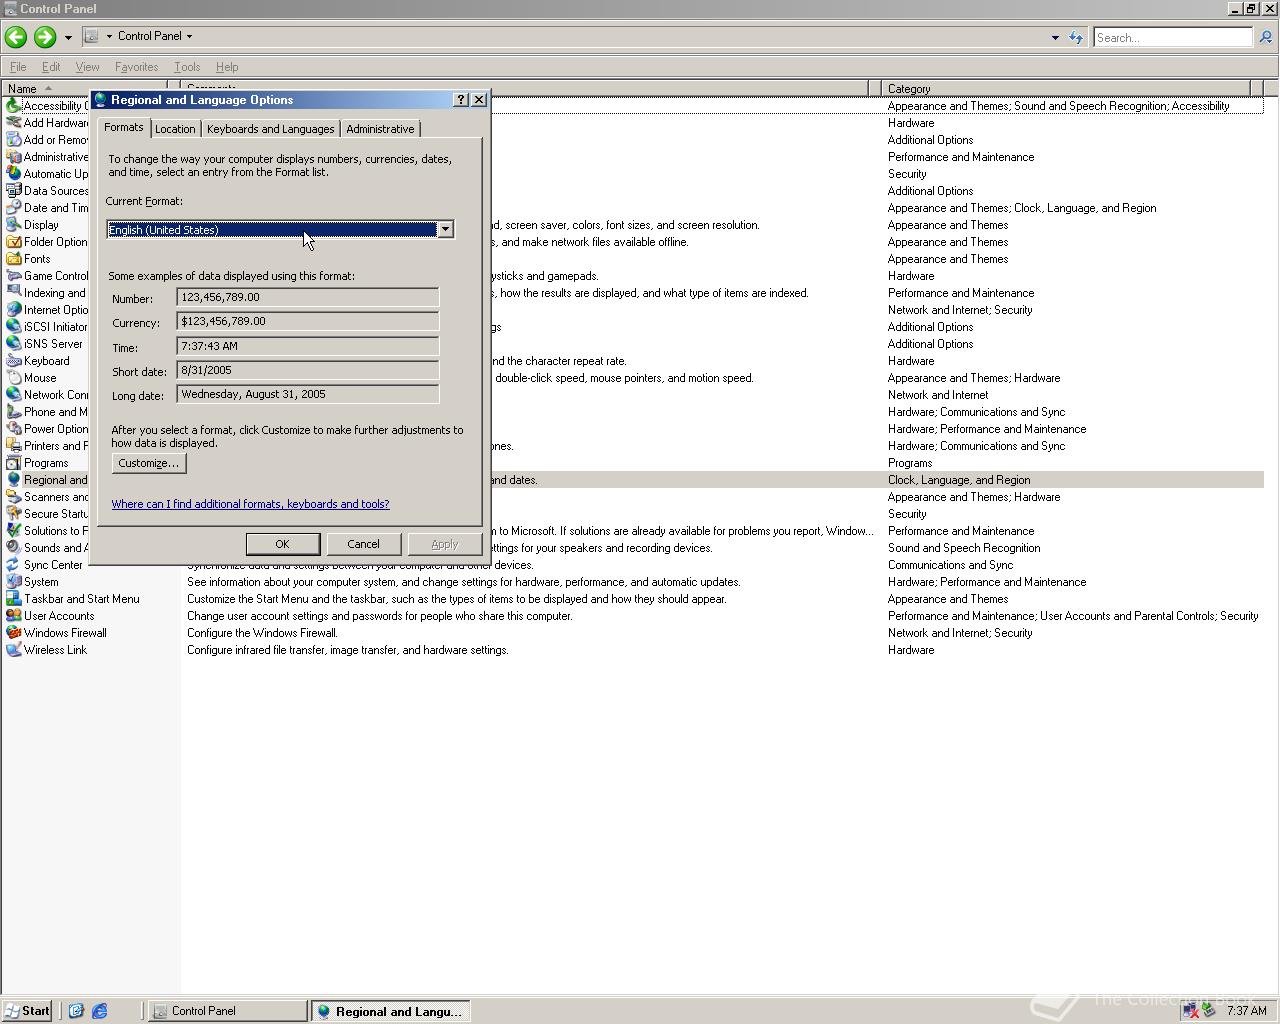The width and height of the screenshot is (1280, 1024).
Task: Open the System icon
Action: coord(14,582)
